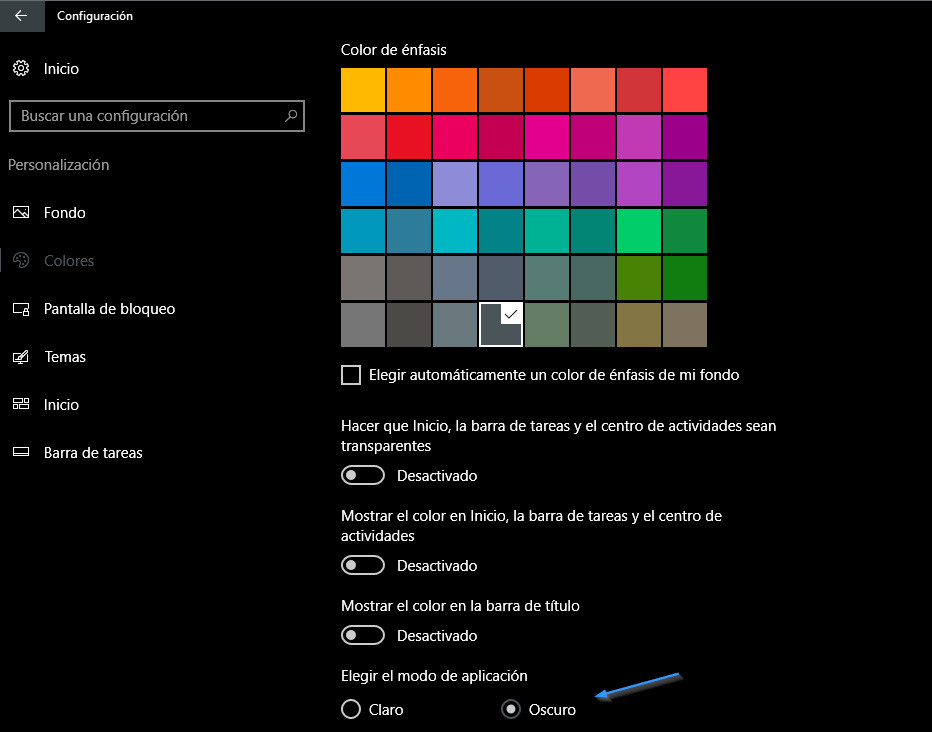Click the Colores palette icon
The height and width of the screenshot is (732, 932).
point(21,260)
